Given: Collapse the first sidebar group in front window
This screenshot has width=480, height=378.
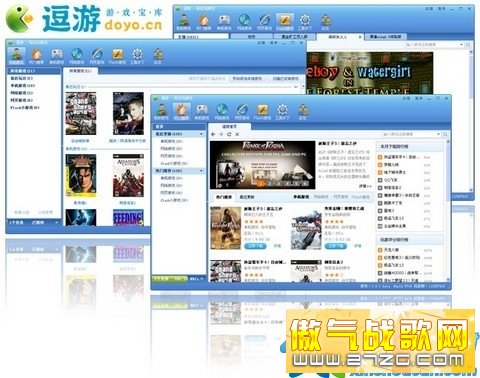Looking at the screenshot, I should tap(201, 134).
